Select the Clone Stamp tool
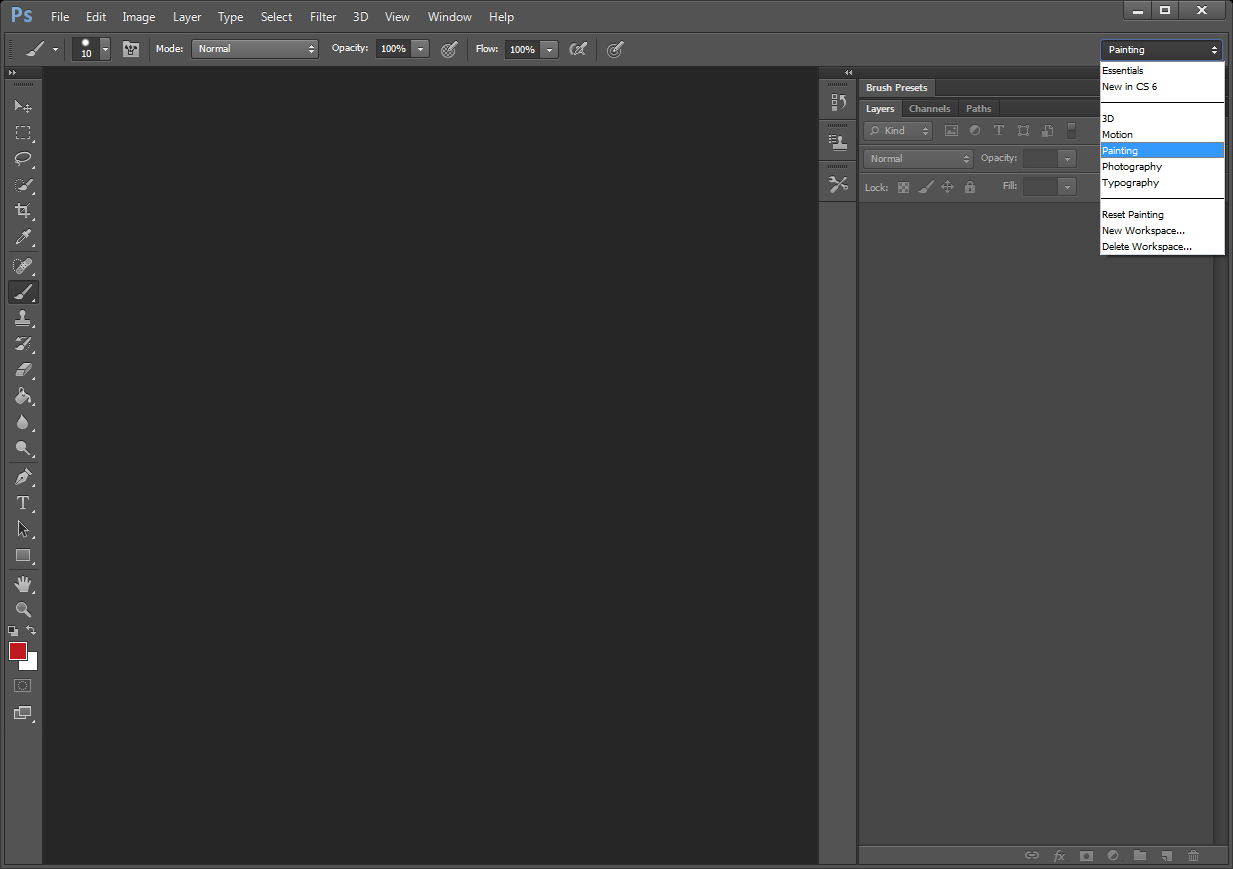 click(22, 318)
